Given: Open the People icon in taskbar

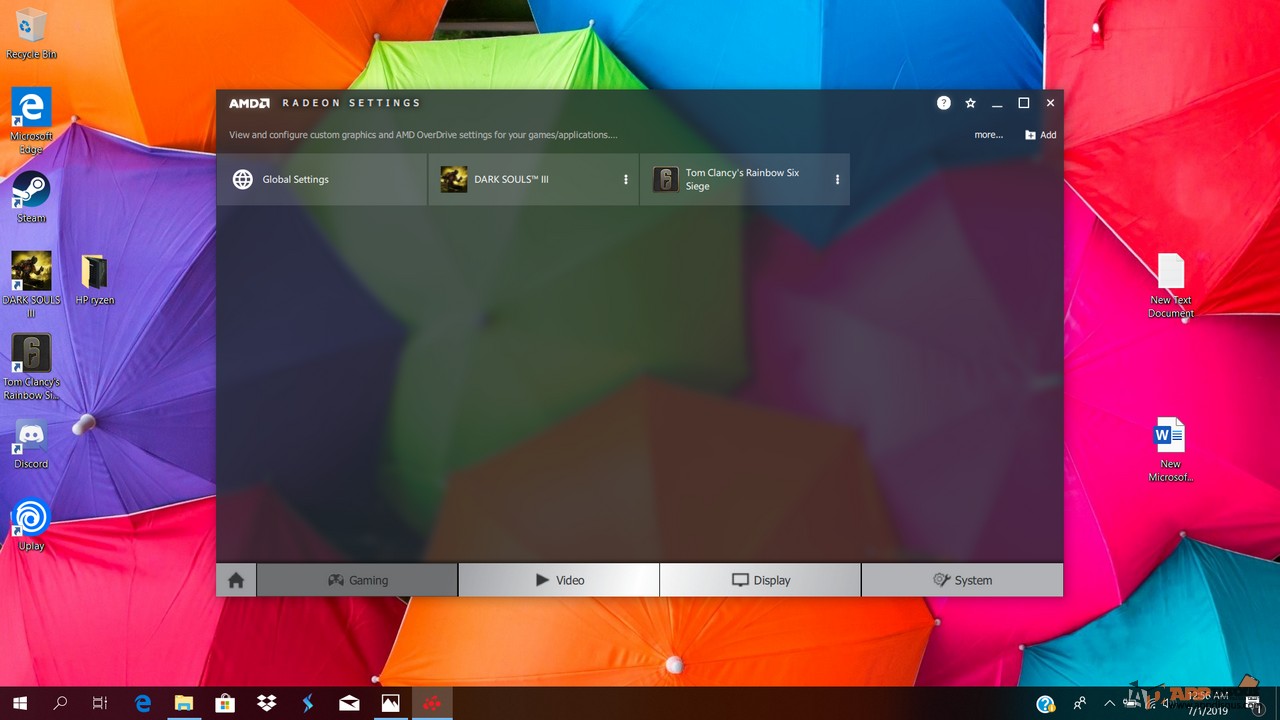Looking at the screenshot, I should (1080, 704).
